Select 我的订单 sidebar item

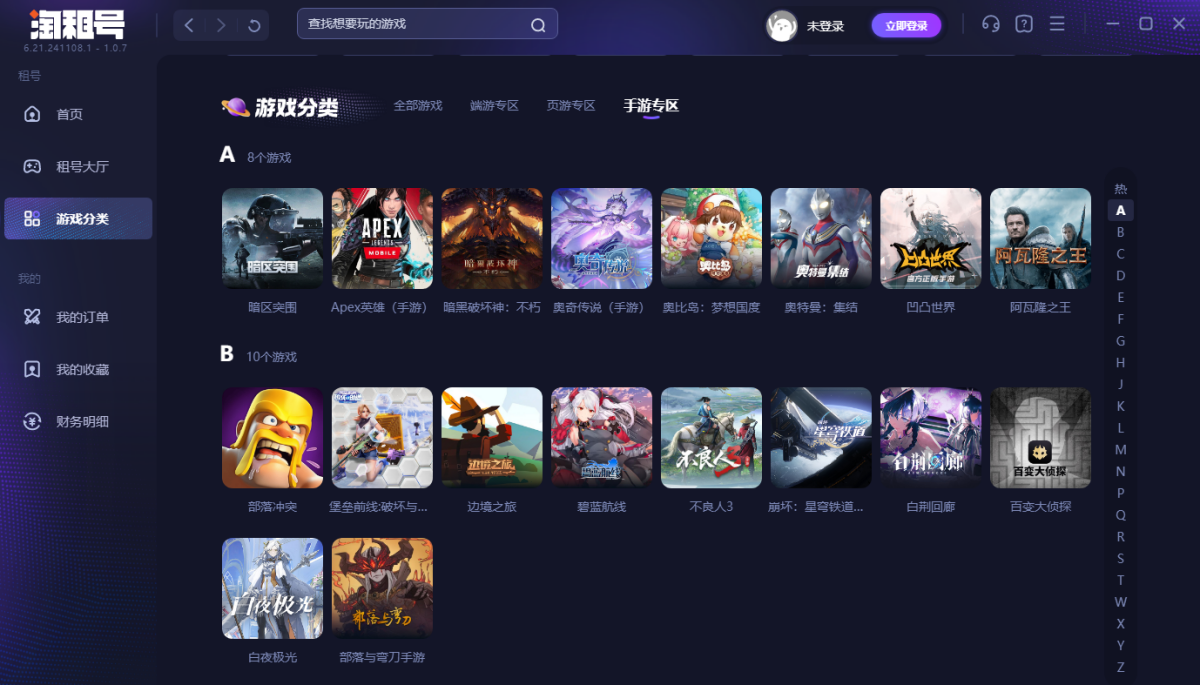(81, 317)
